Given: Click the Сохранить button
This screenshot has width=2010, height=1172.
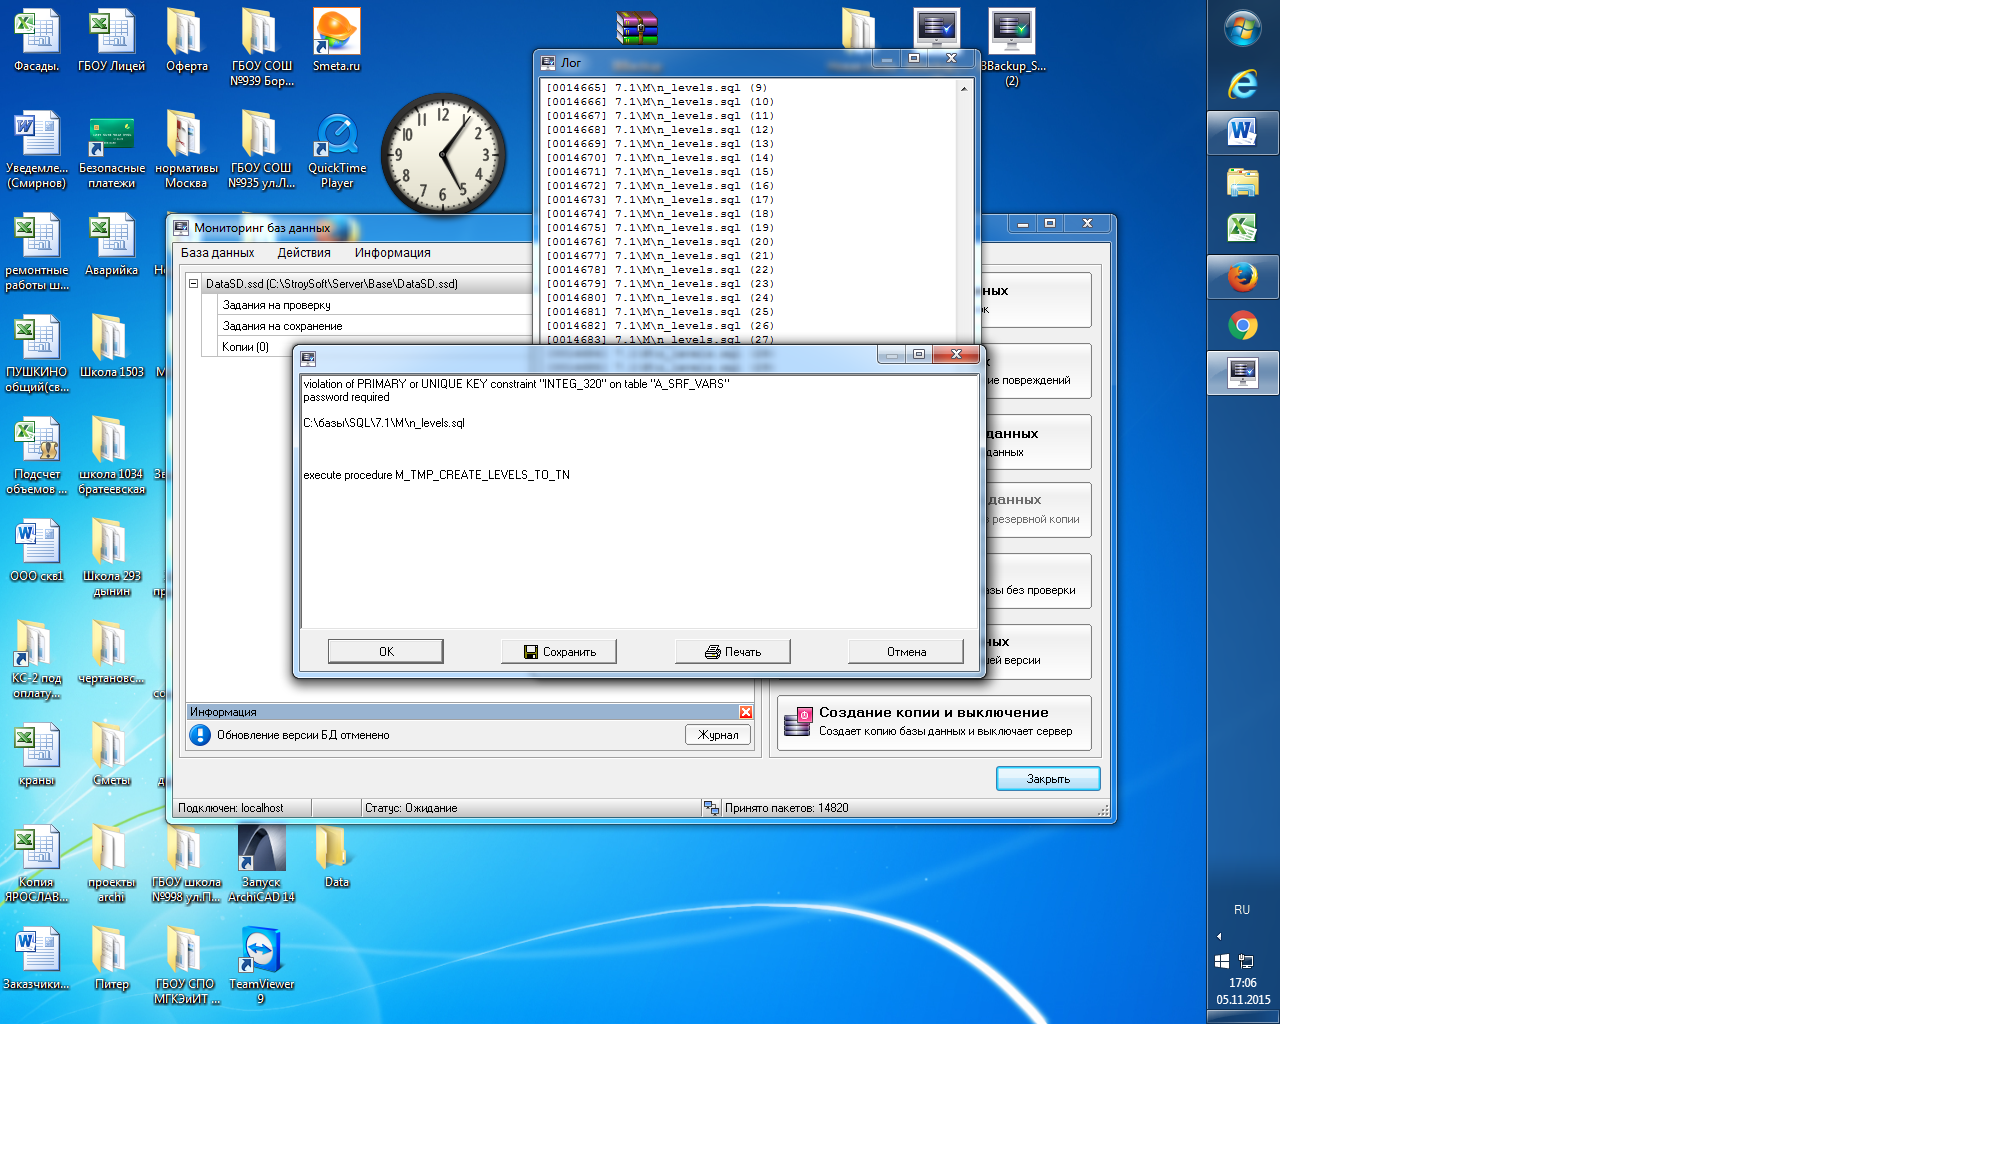Looking at the screenshot, I should (559, 651).
